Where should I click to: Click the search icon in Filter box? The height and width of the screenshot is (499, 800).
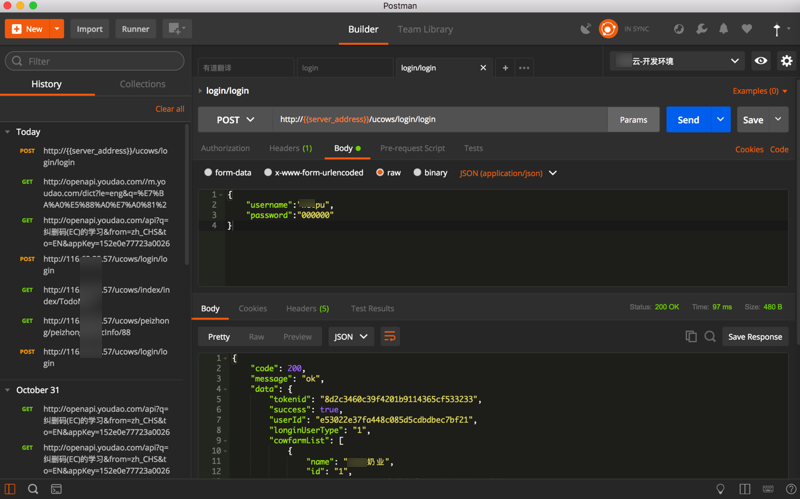pyautogui.click(x=17, y=61)
